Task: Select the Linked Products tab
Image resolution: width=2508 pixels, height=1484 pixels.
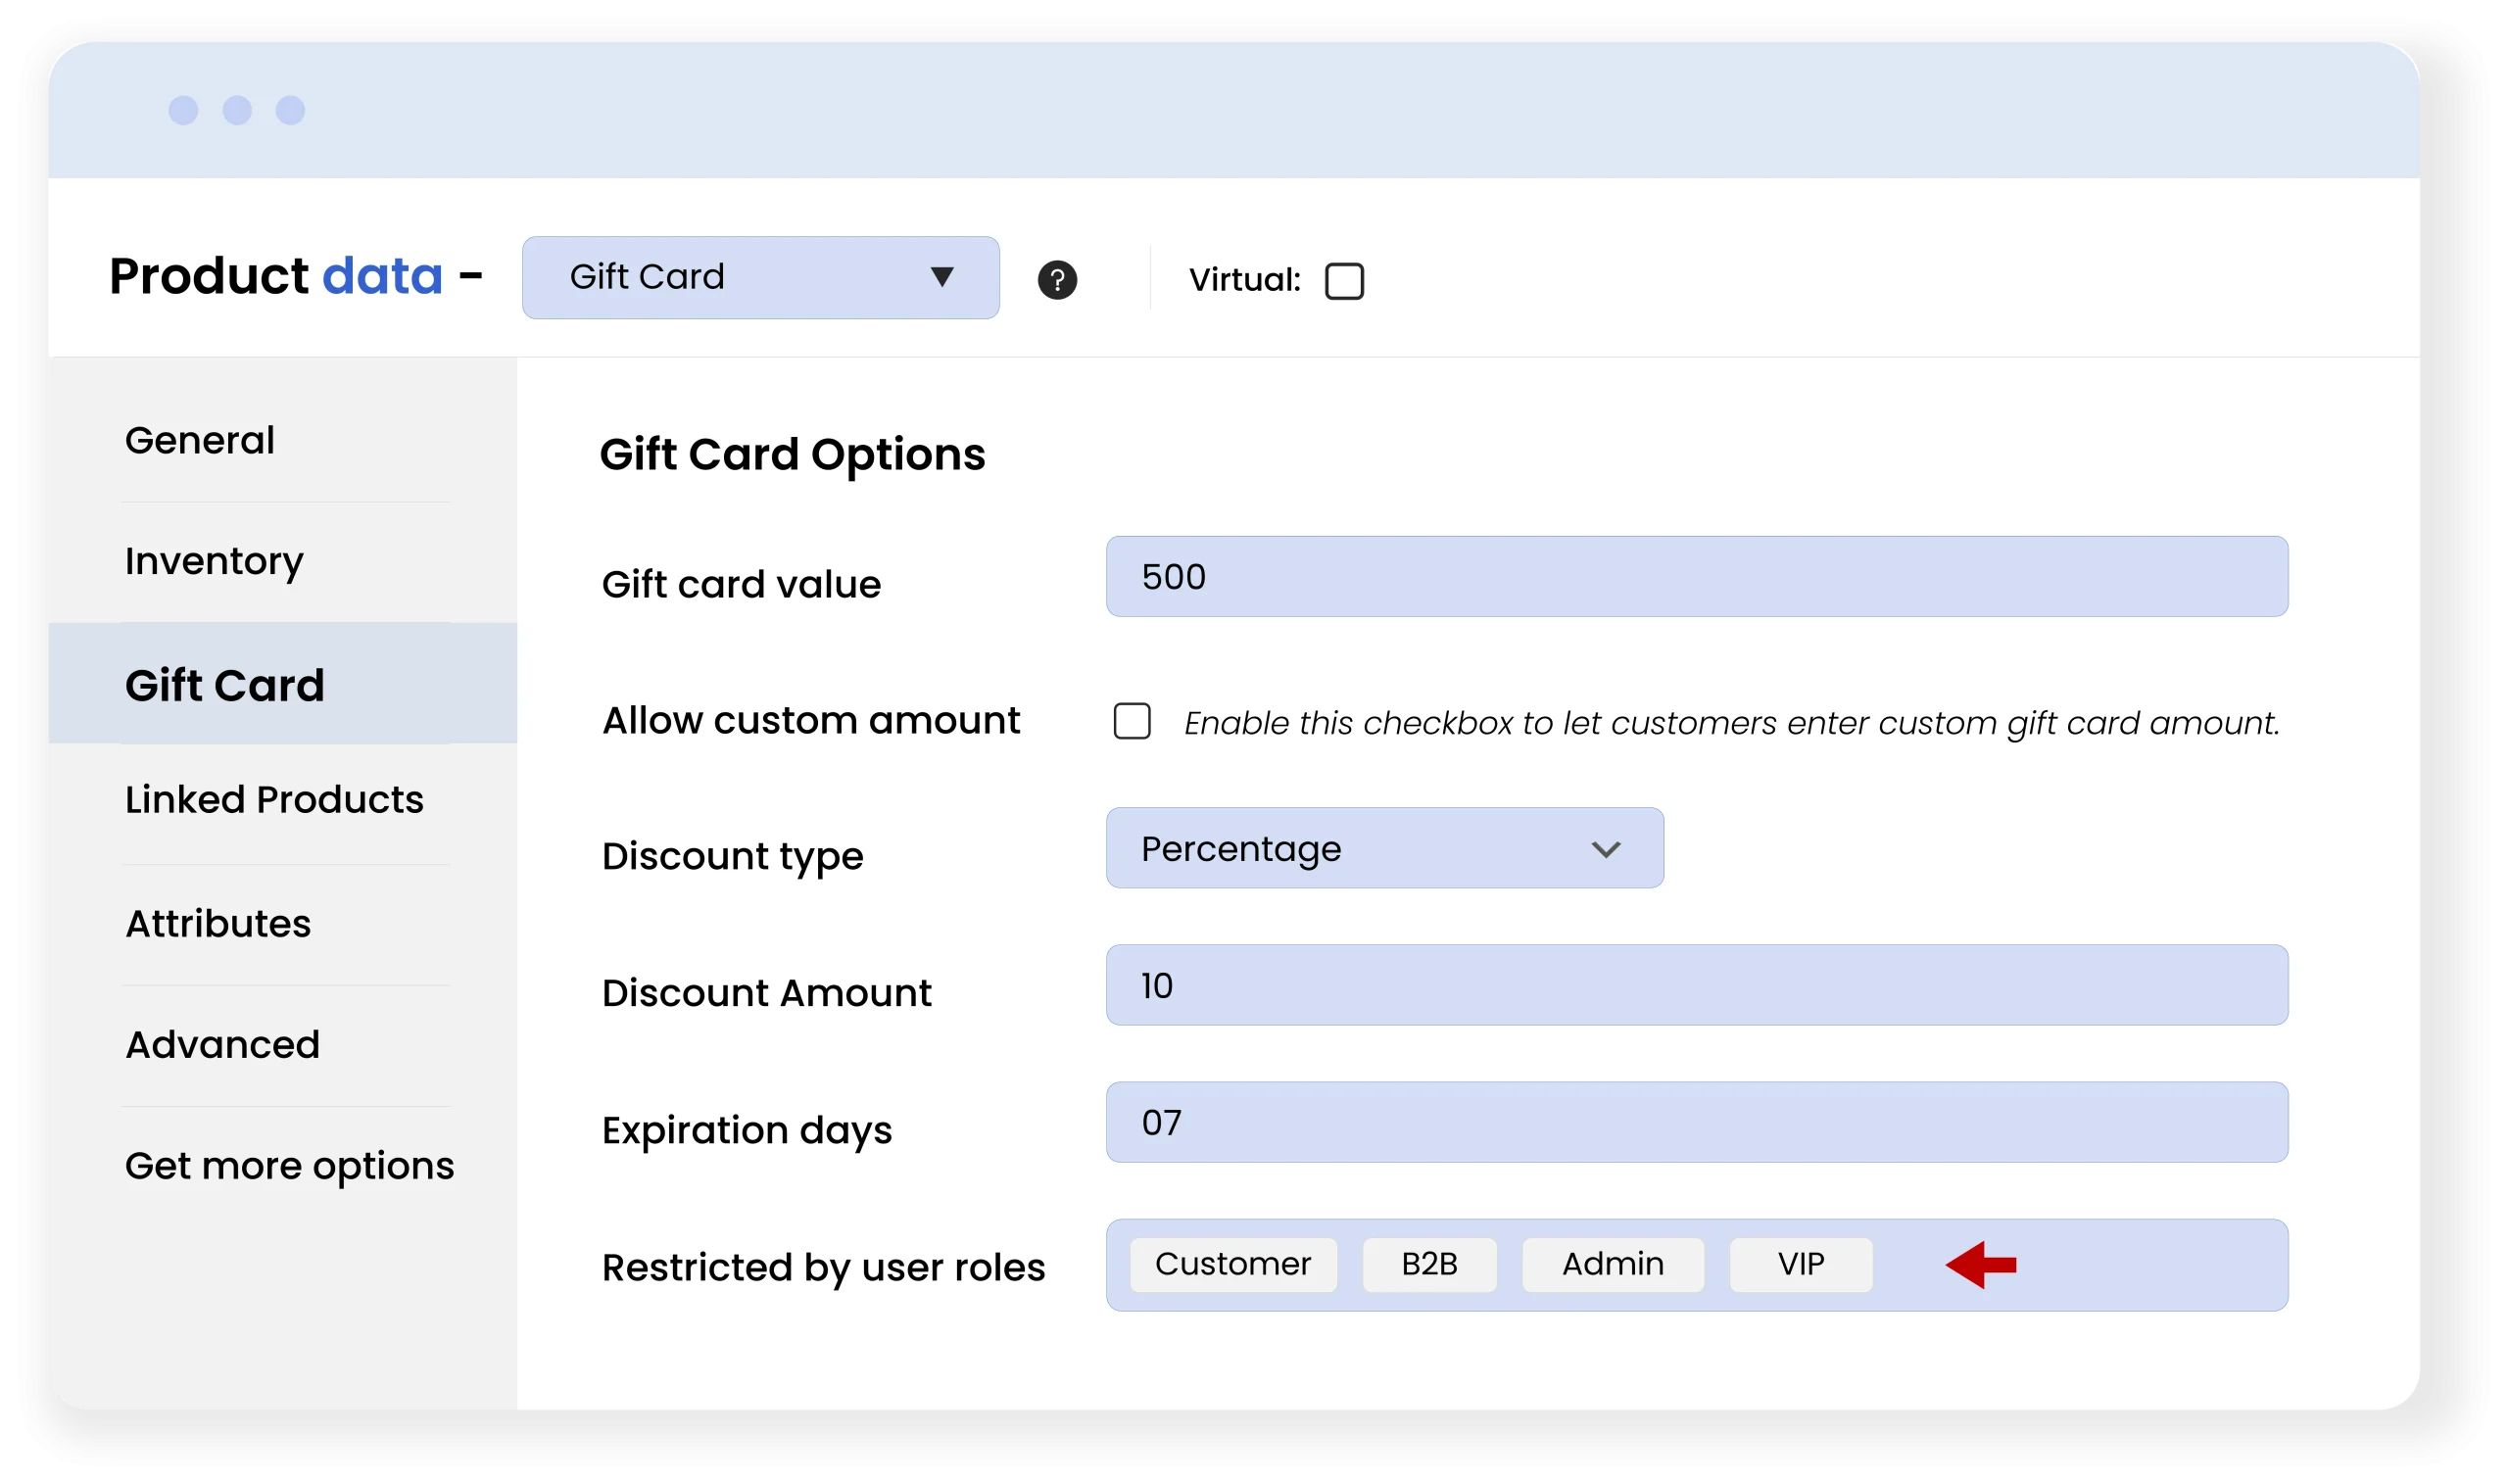Action: coord(274,800)
